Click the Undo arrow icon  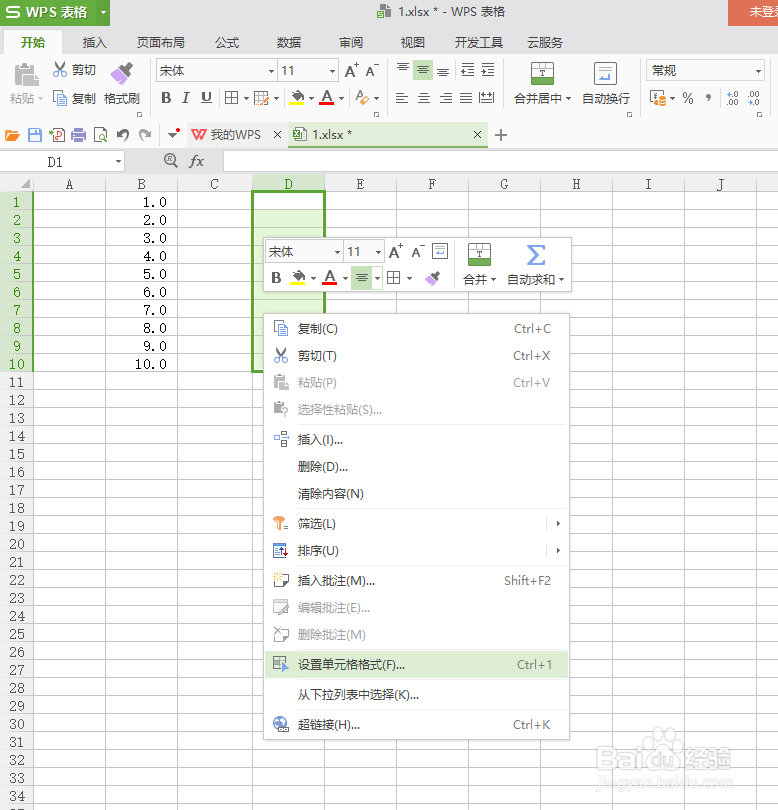(x=122, y=135)
